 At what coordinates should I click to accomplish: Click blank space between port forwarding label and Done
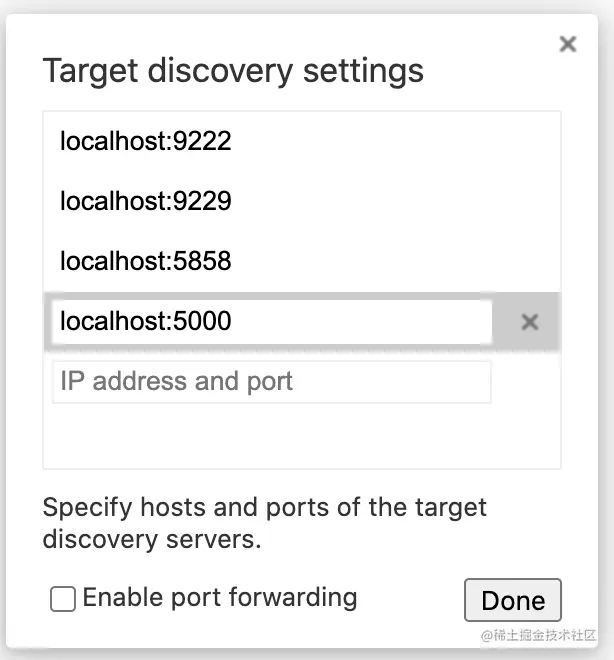coord(410,600)
